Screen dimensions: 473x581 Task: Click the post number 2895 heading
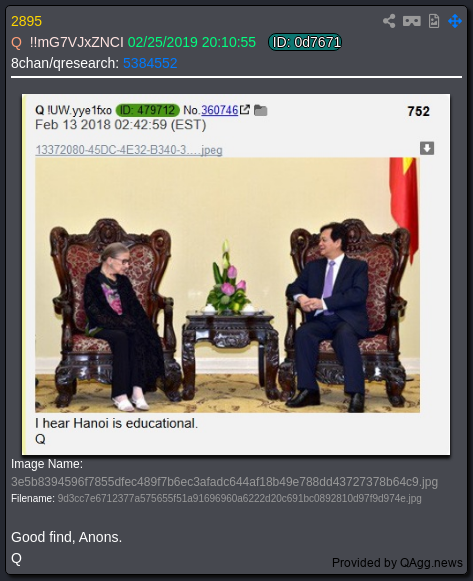(26, 21)
